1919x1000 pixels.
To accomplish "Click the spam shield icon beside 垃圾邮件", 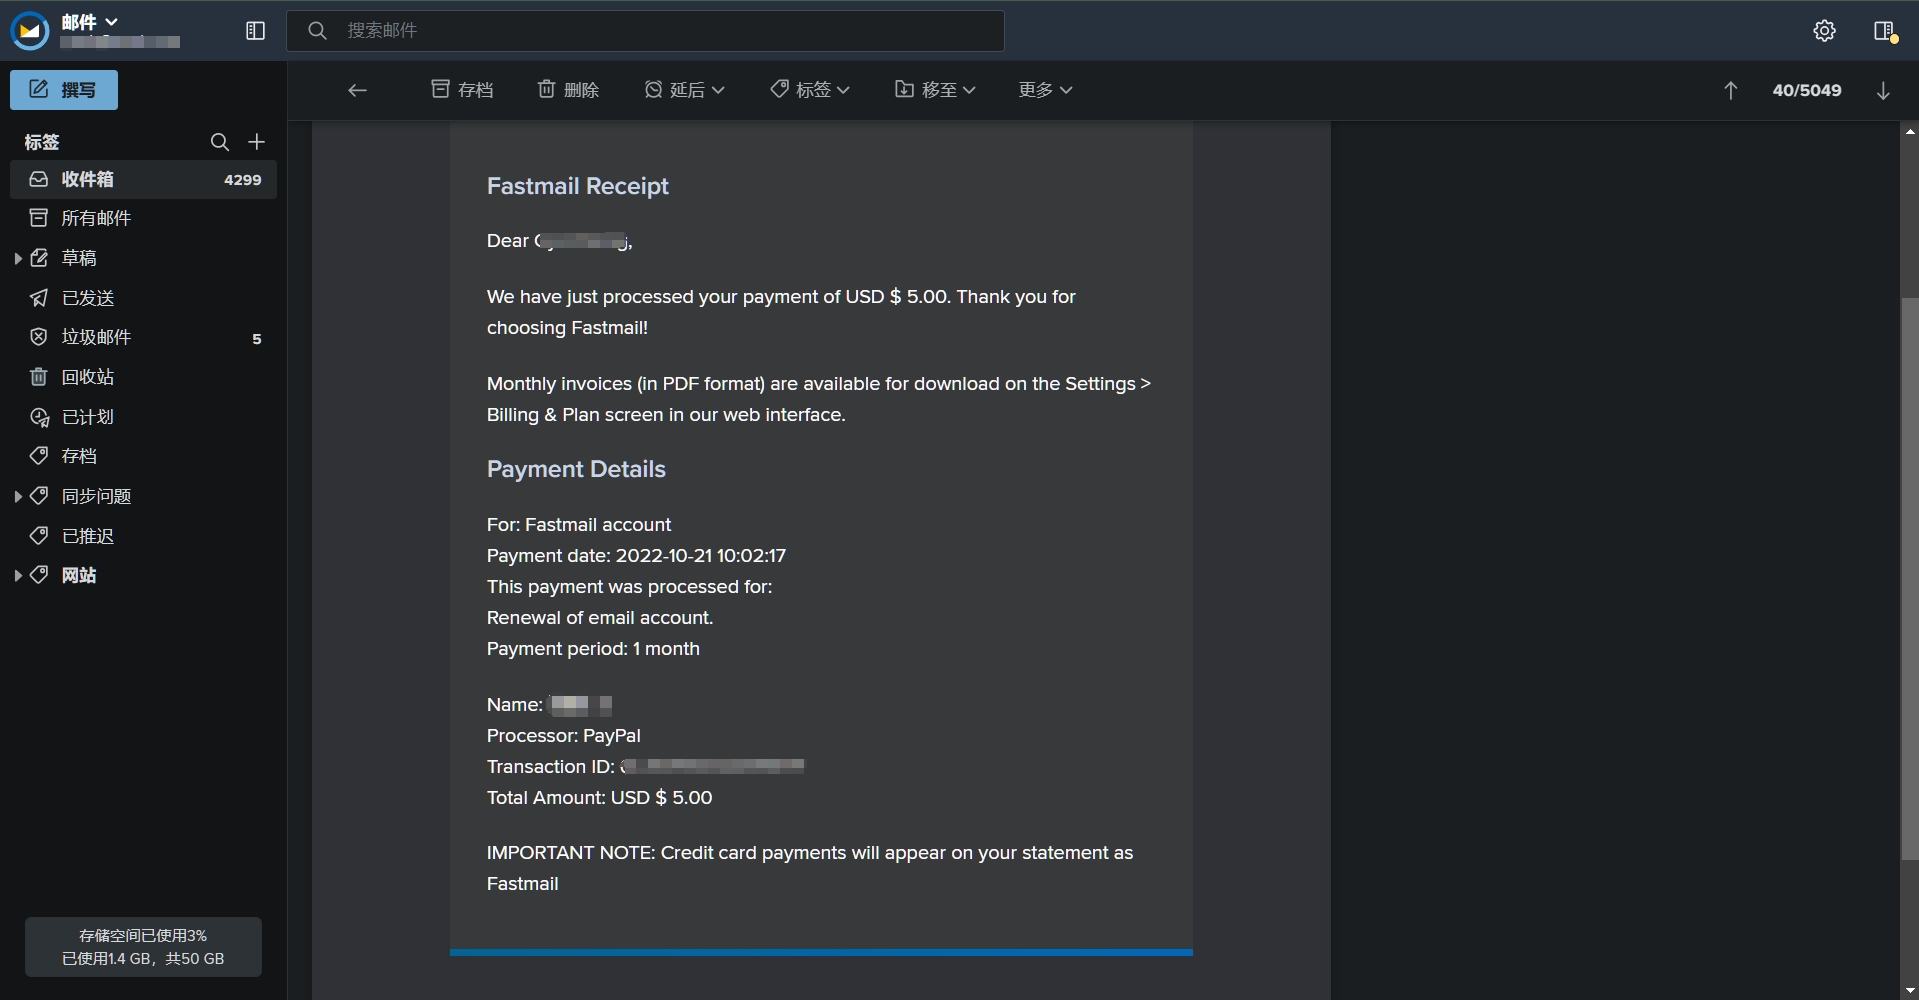I will click(39, 337).
